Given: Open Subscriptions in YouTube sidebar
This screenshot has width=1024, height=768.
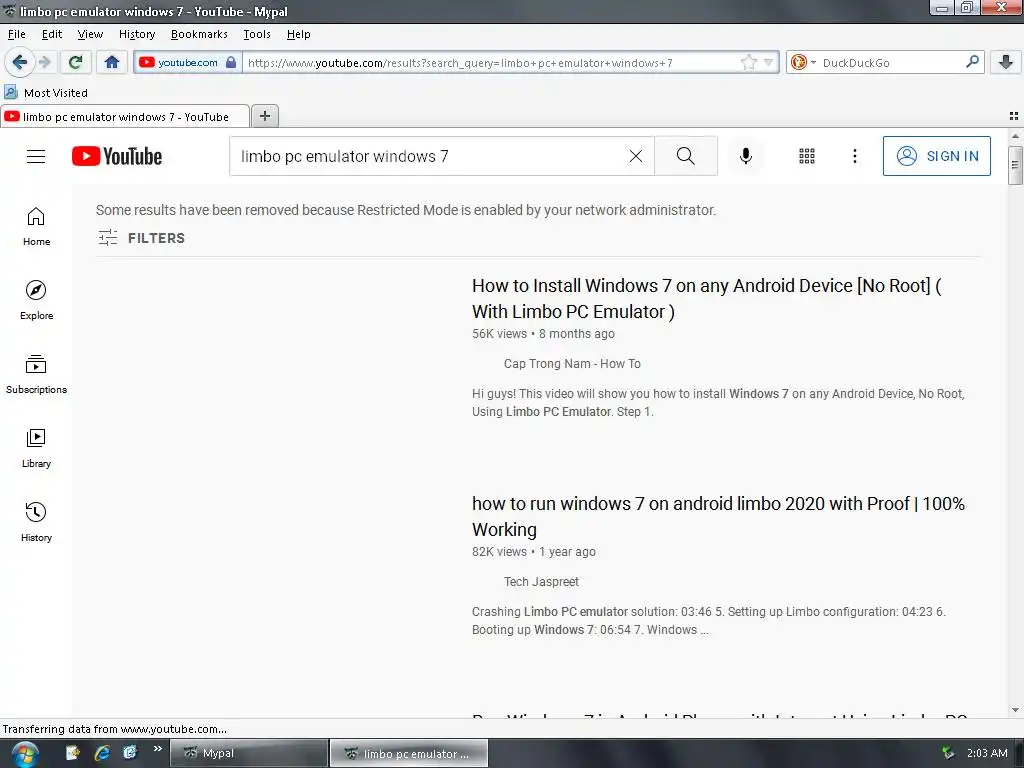Looking at the screenshot, I should 36,374.
